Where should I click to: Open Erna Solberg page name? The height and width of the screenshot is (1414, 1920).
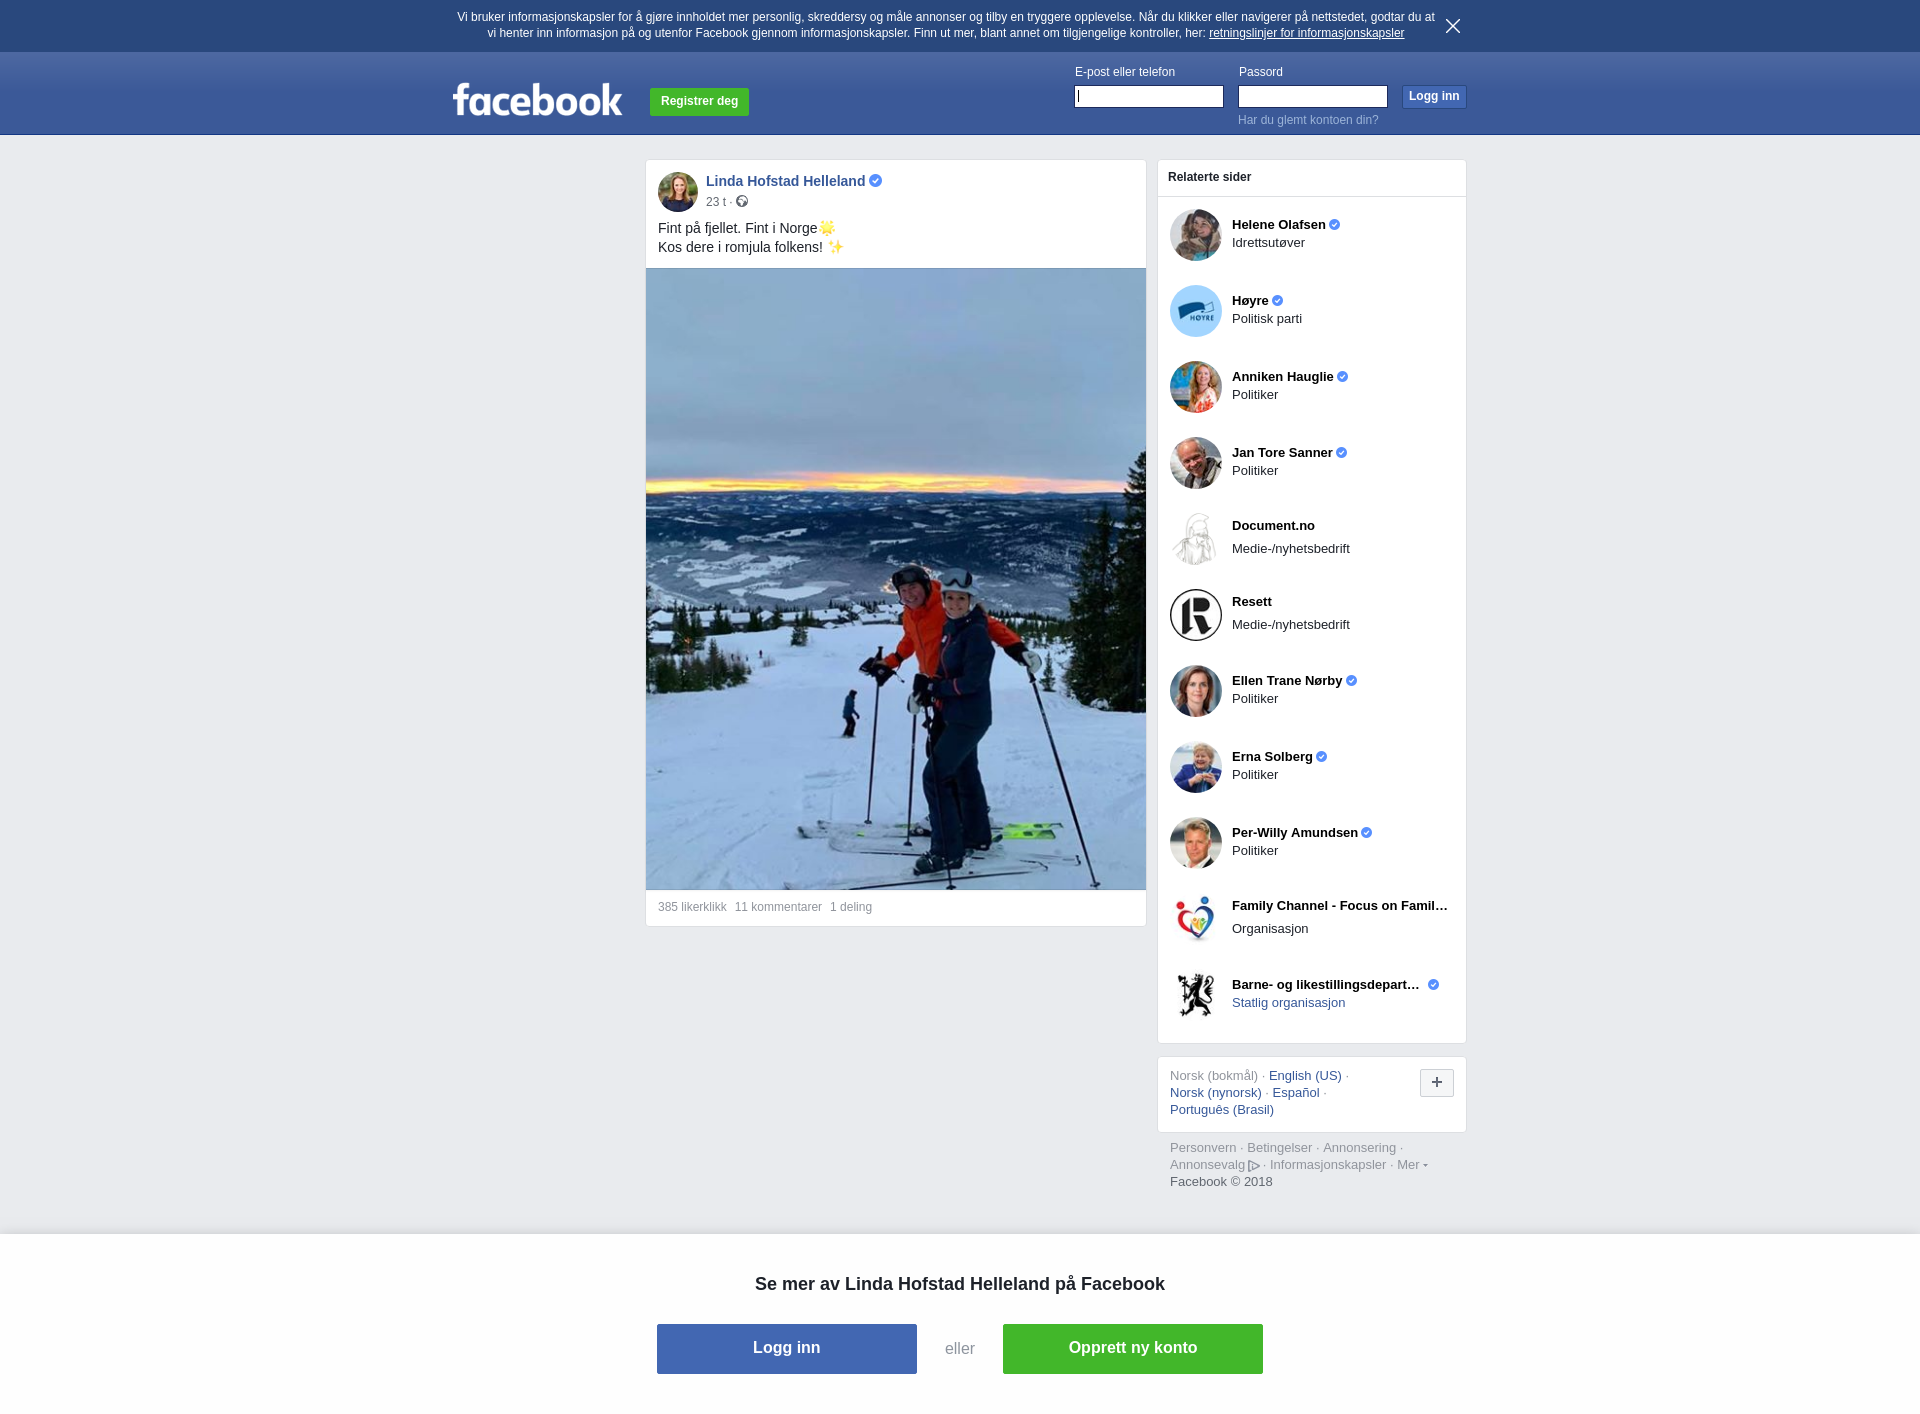click(1272, 757)
